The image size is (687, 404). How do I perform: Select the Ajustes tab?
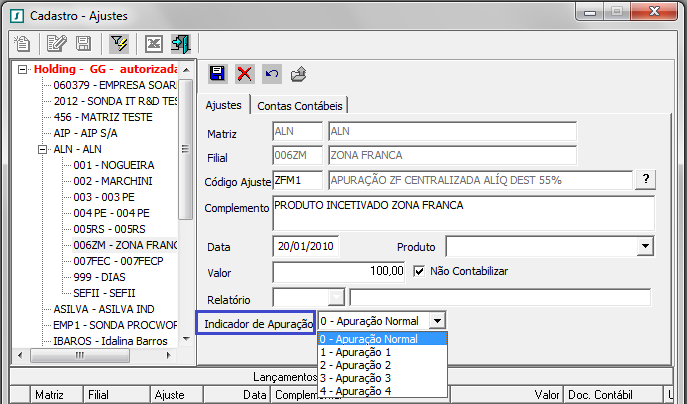tap(224, 105)
